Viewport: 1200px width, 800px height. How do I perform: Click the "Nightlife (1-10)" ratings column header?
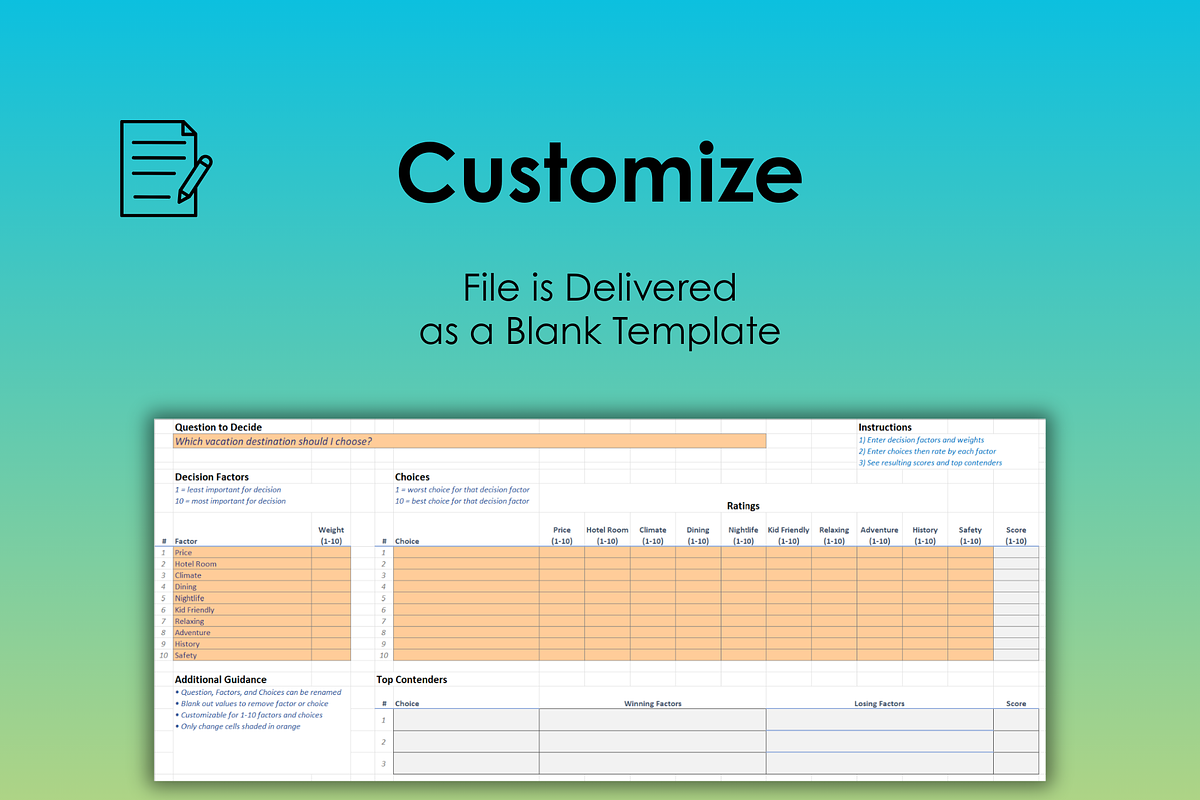743,536
